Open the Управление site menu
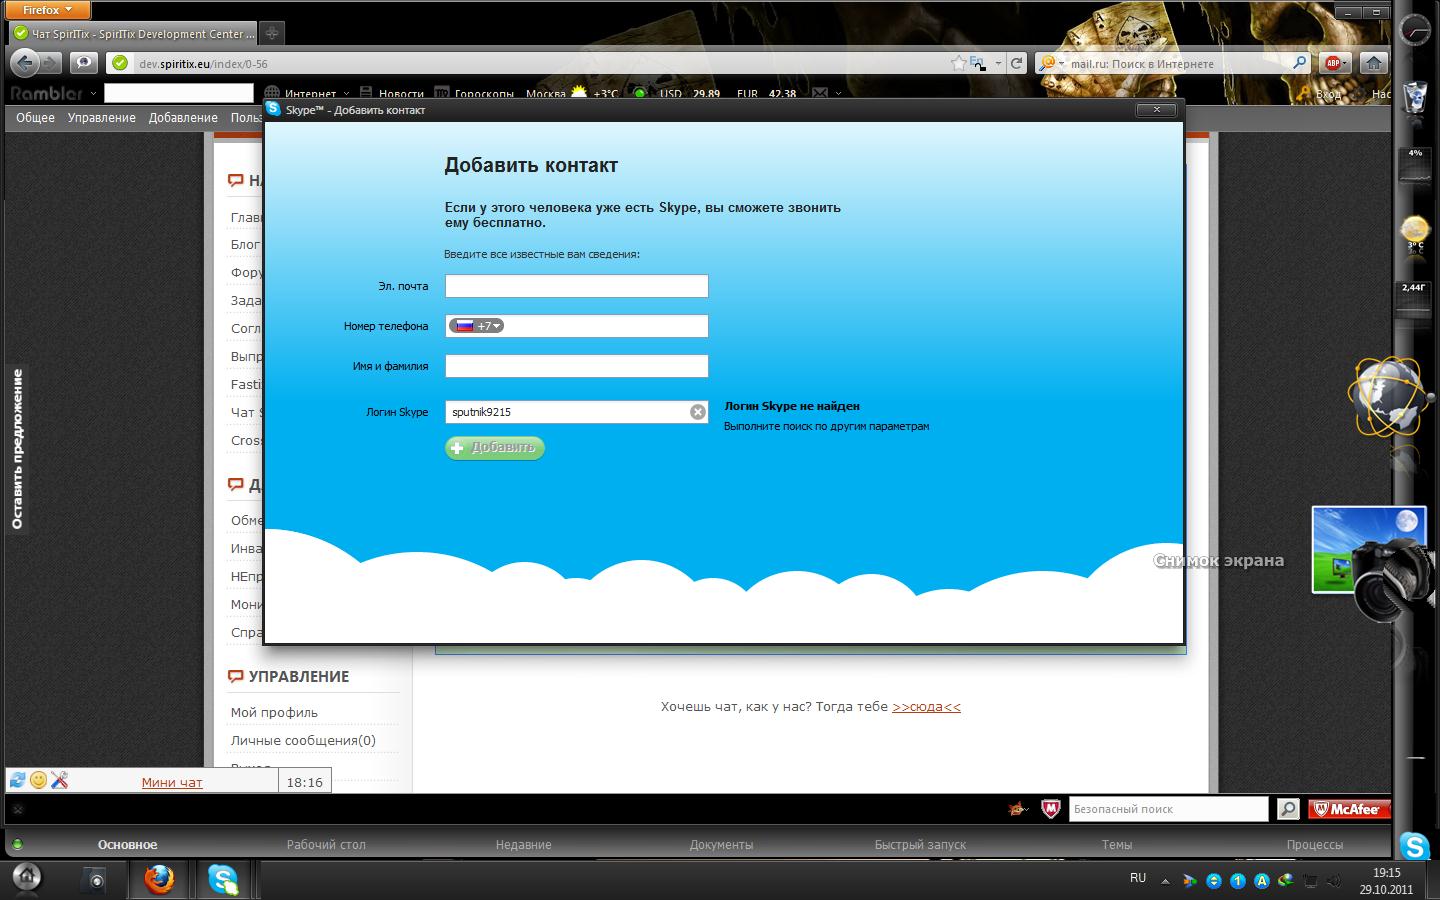 (102, 118)
